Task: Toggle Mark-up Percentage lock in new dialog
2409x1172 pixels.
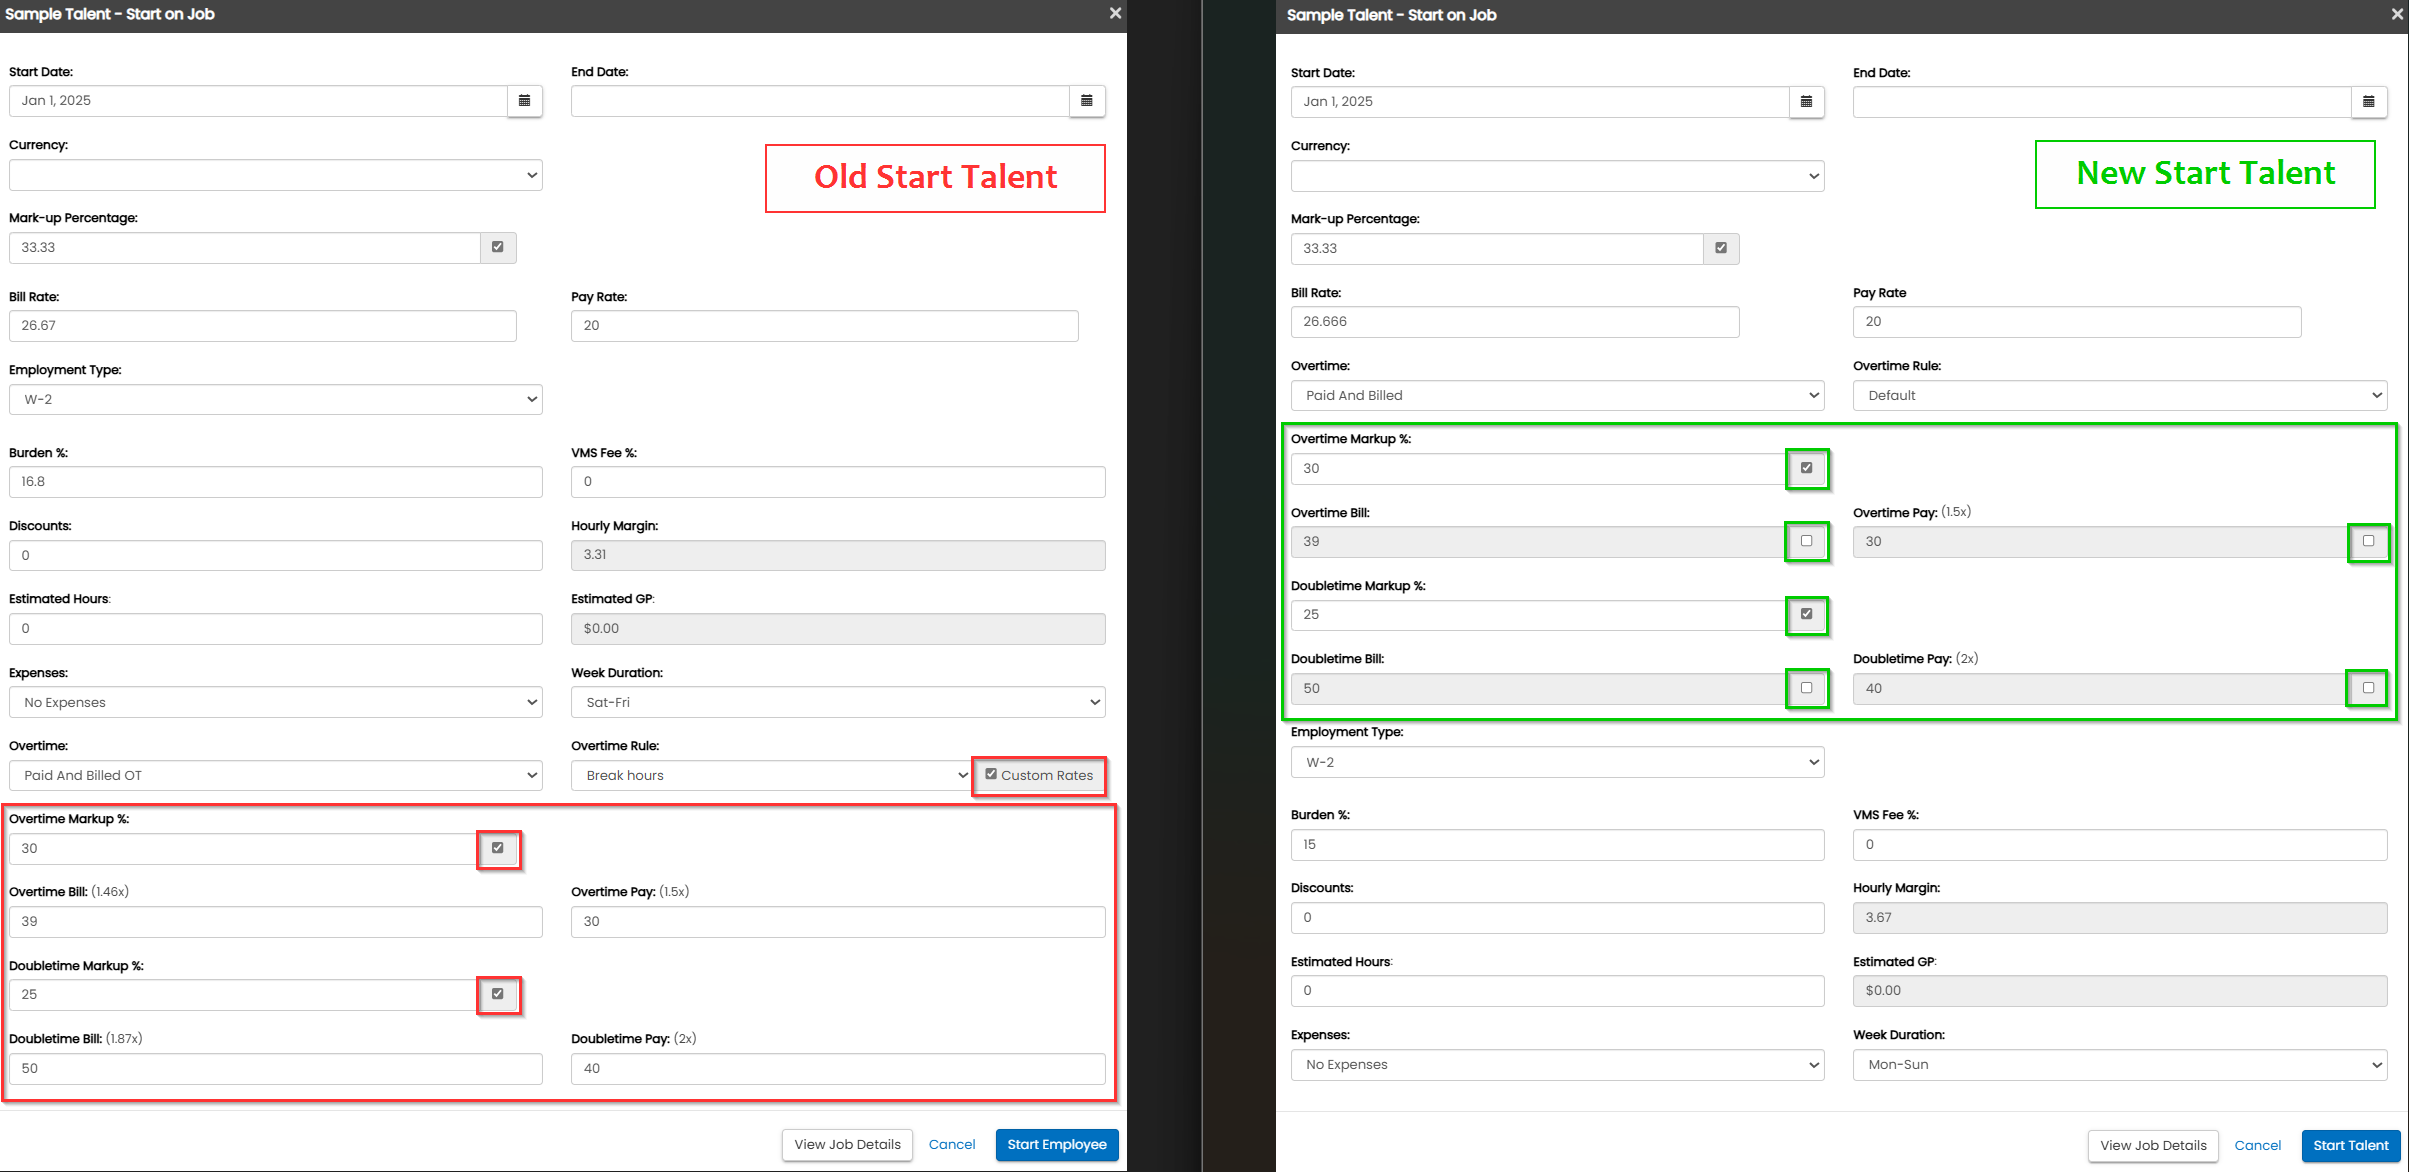Action: click(1721, 248)
